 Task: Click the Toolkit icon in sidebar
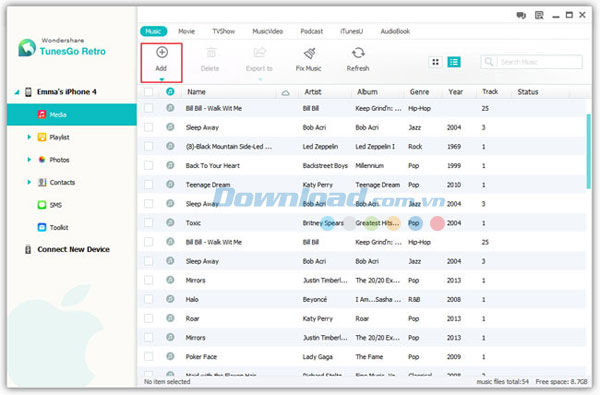pyautogui.click(x=42, y=227)
